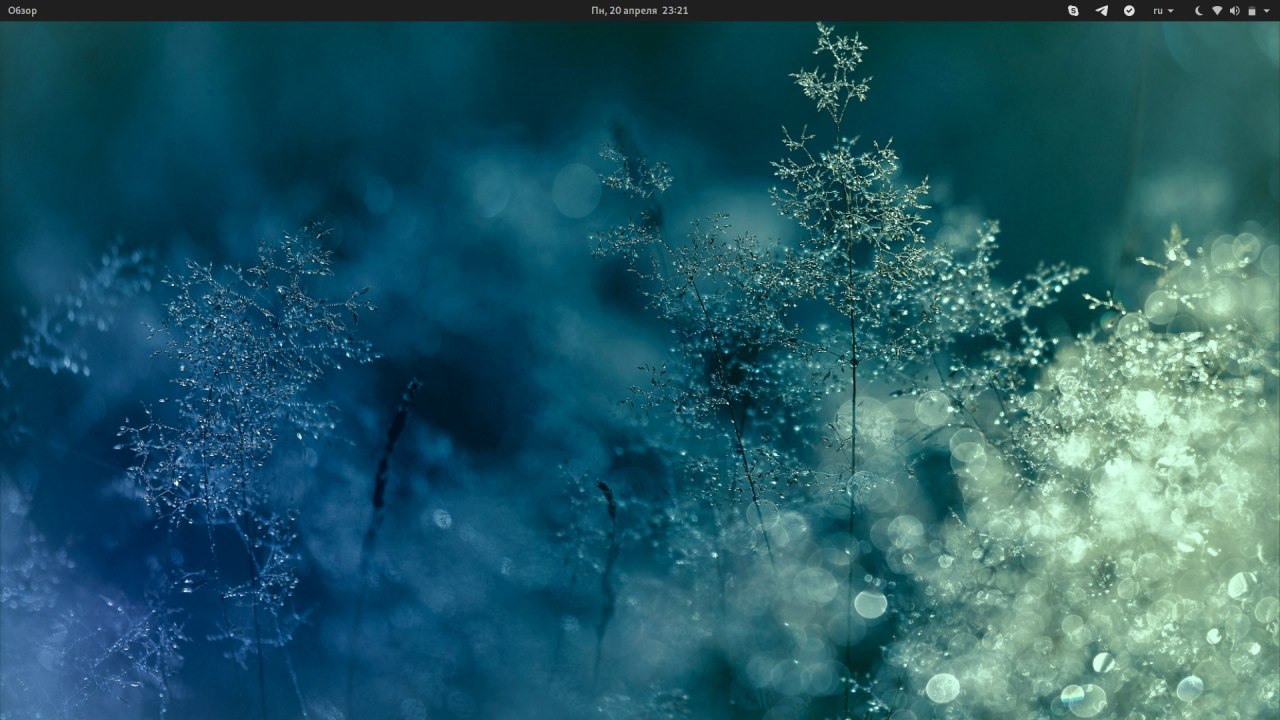
Task: Open the ru keyboard layout dropdown
Action: (x=1163, y=11)
